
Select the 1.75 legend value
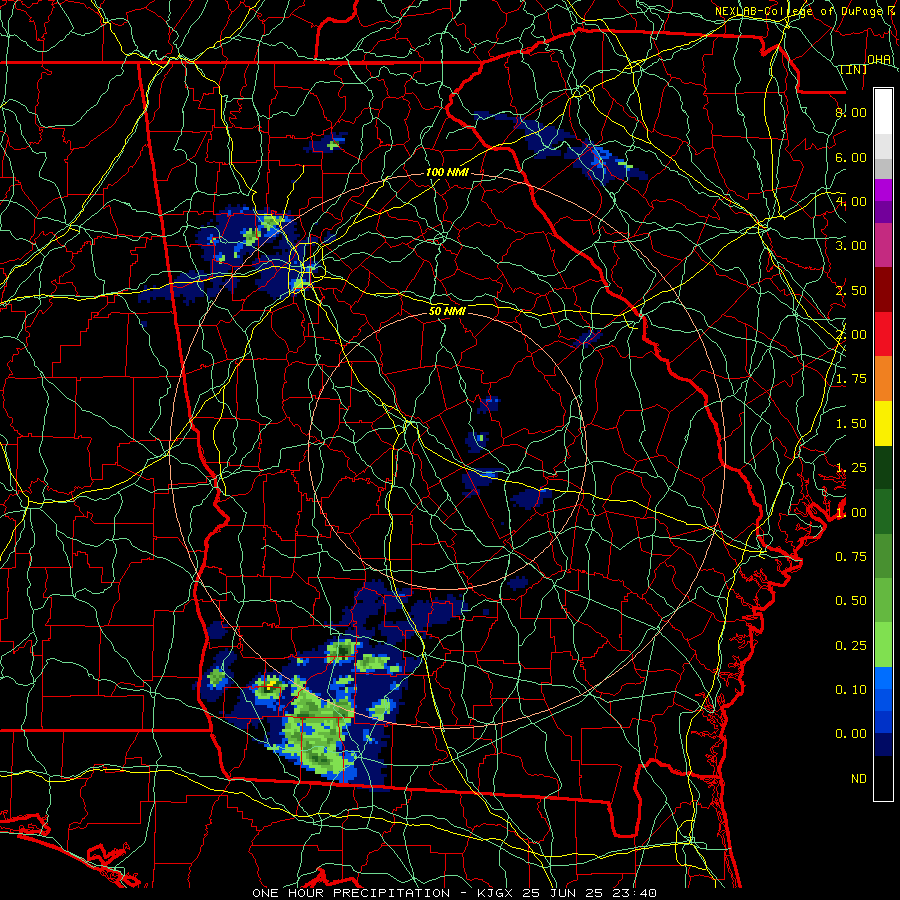click(x=851, y=379)
